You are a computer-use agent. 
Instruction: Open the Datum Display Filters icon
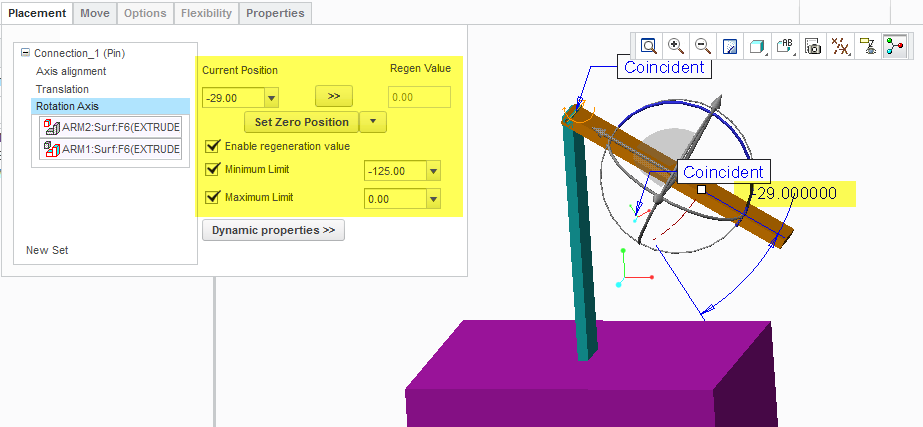click(x=840, y=46)
